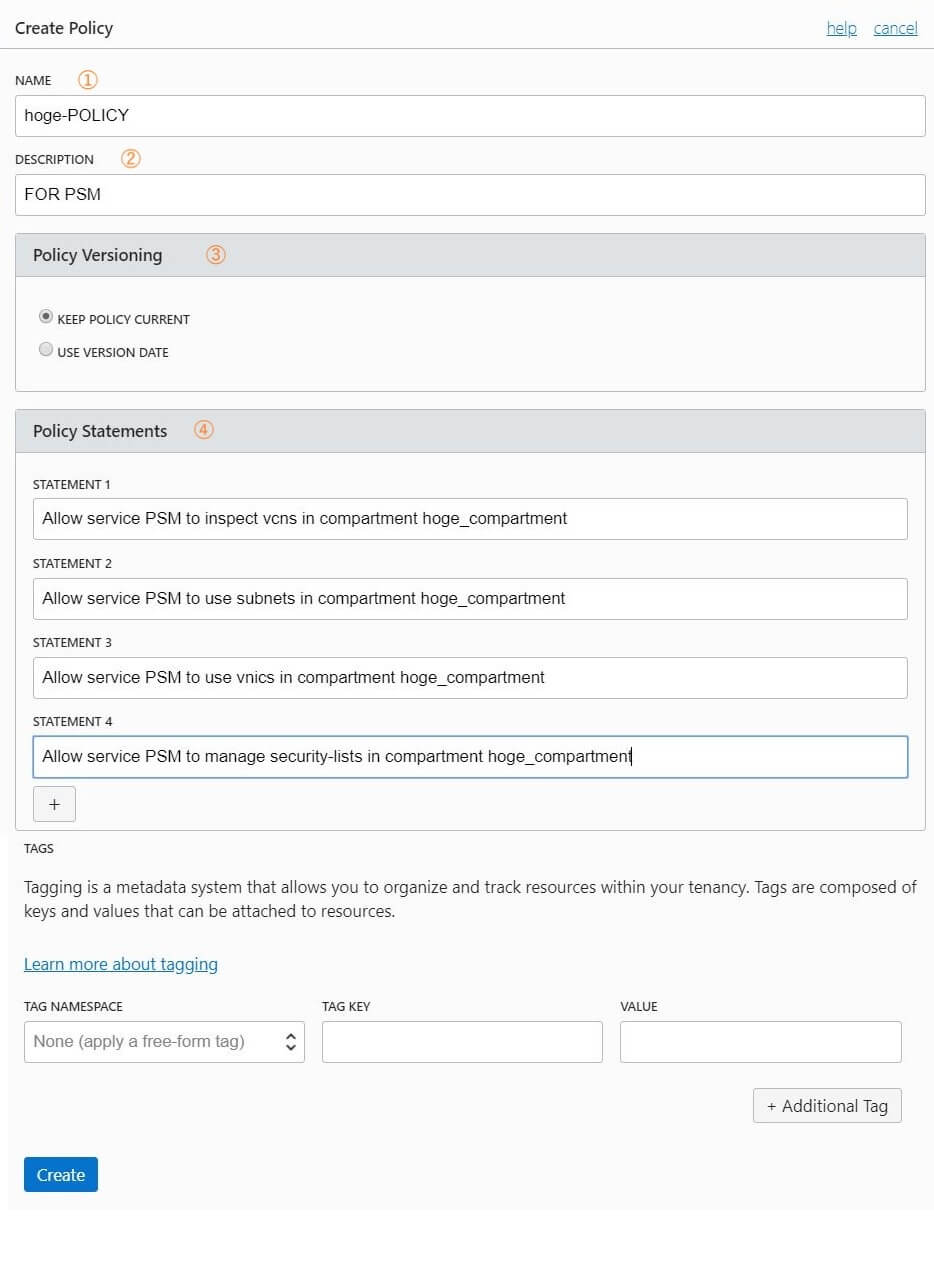Viewport: 934px width, 1267px height.
Task: Click the + Additional Tag button
Action: pyautogui.click(x=827, y=1106)
